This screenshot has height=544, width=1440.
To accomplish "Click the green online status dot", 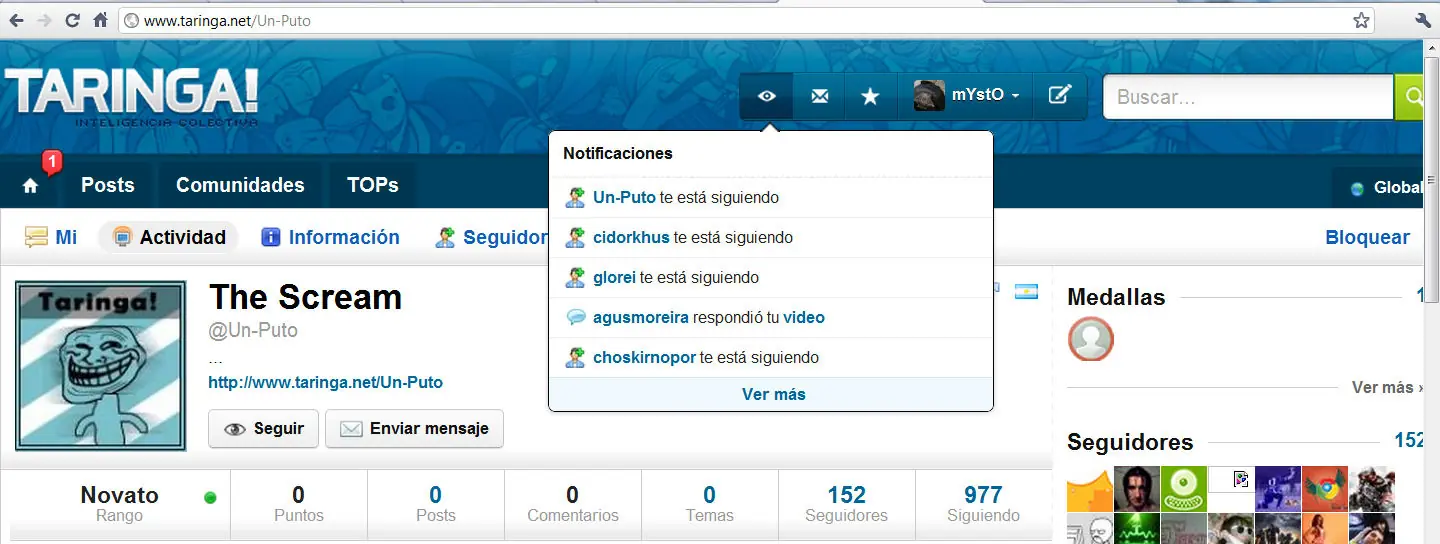I will (210, 497).
